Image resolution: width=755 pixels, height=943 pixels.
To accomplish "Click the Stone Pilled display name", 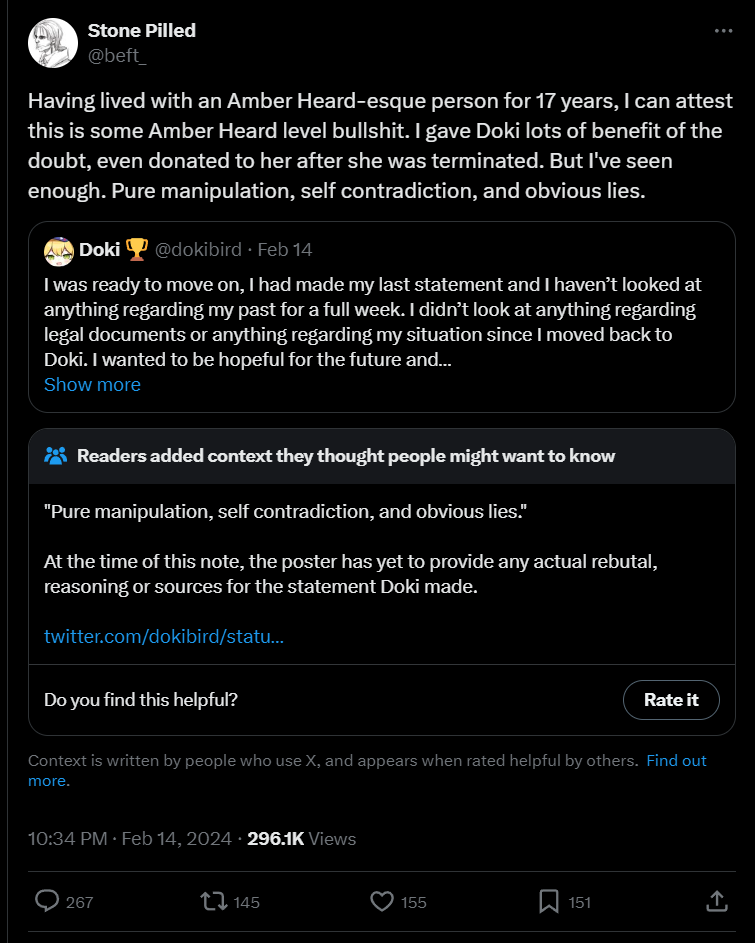I will point(142,30).
